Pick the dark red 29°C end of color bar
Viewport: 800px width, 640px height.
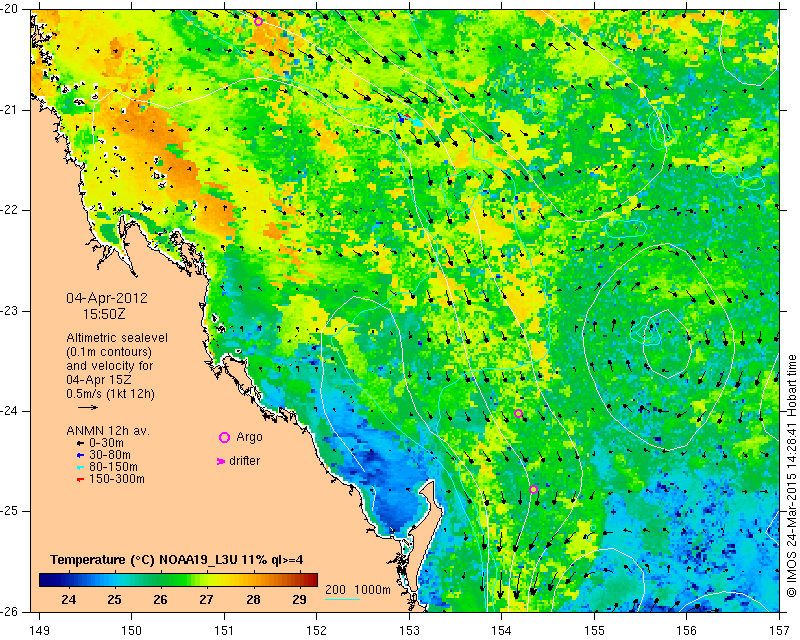[309, 580]
